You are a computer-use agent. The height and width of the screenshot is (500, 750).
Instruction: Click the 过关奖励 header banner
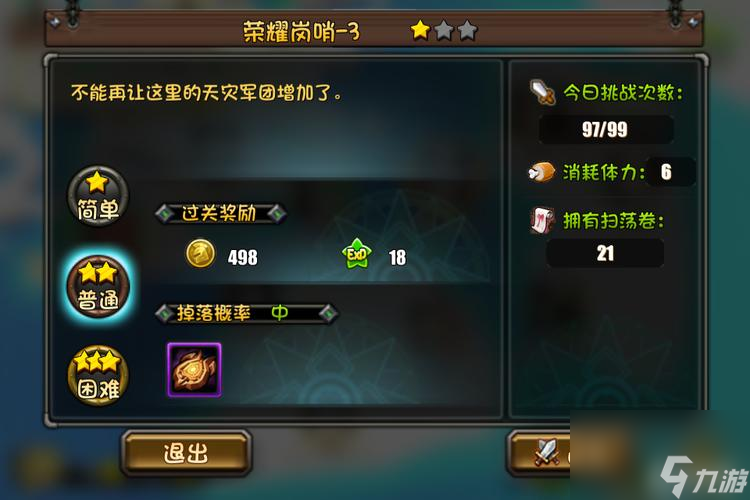pos(221,213)
